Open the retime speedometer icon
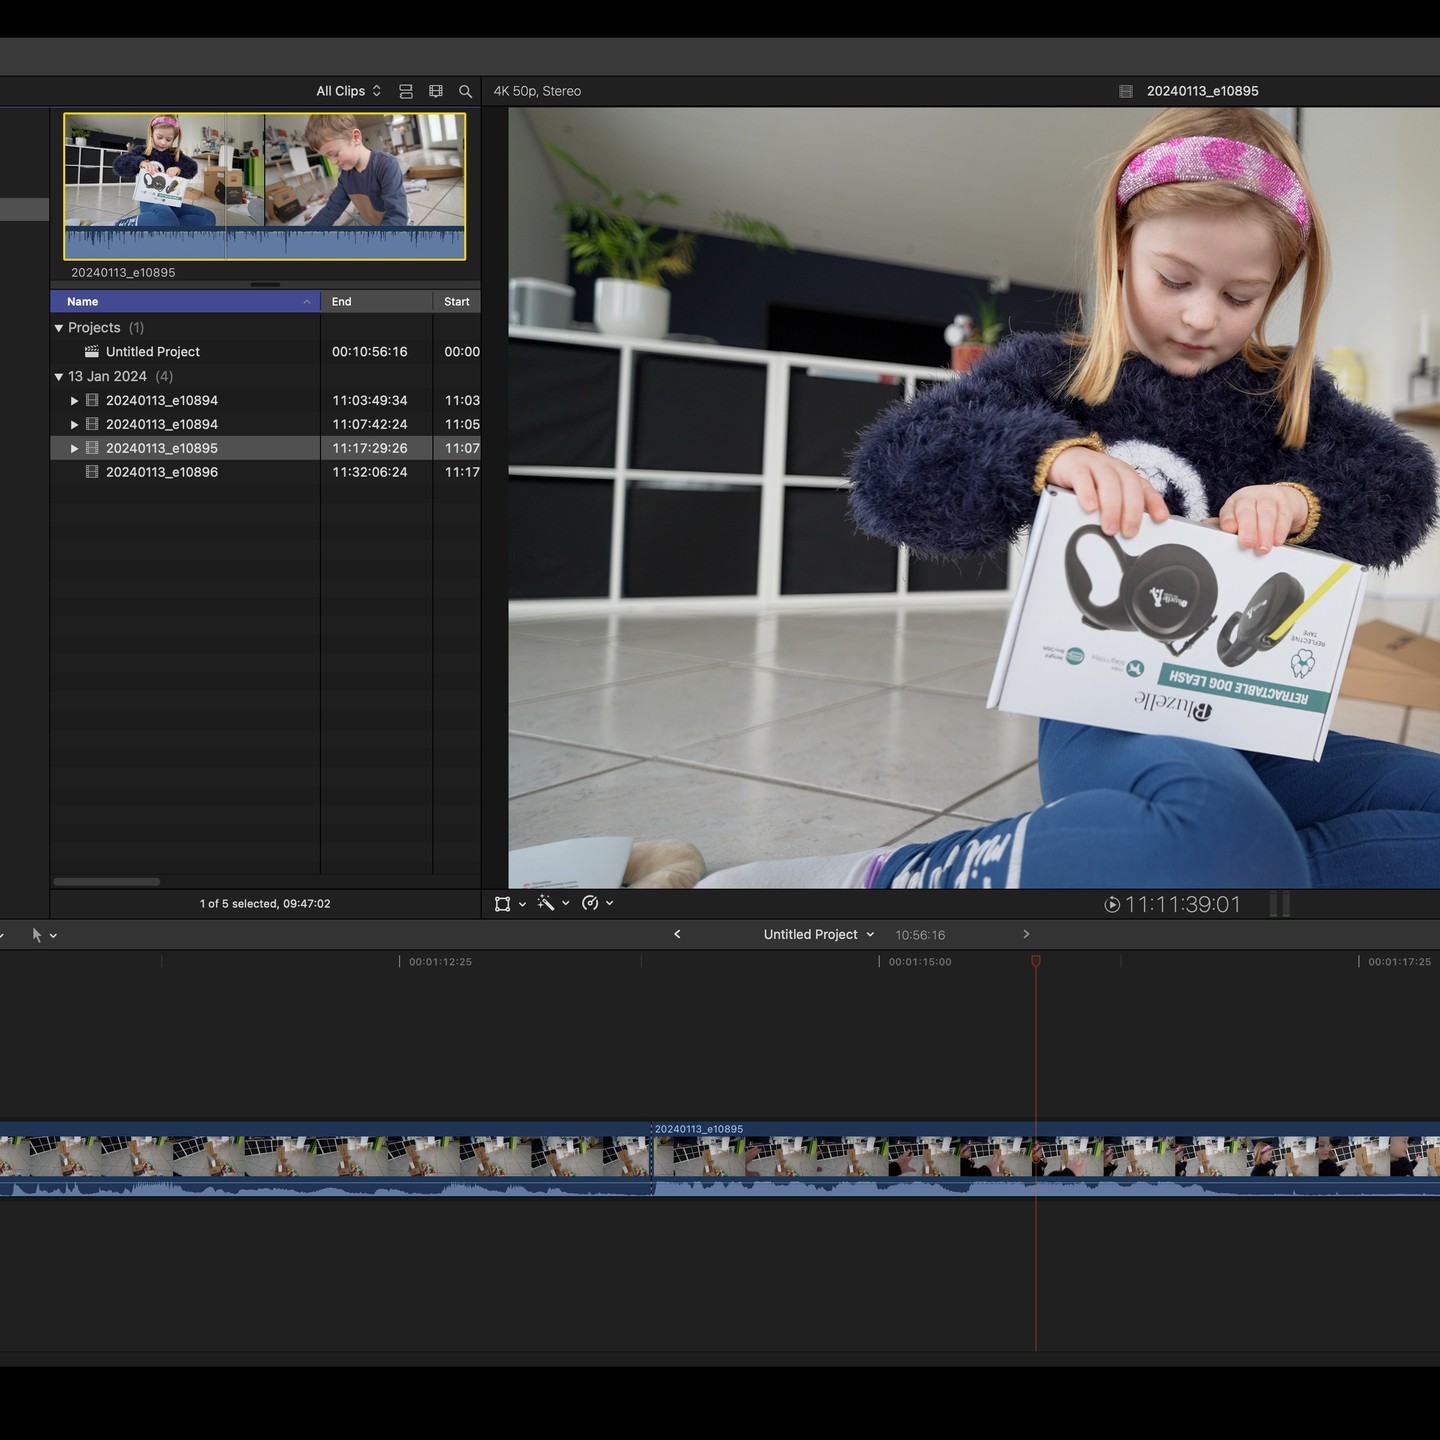Image resolution: width=1440 pixels, height=1440 pixels. point(590,903)
